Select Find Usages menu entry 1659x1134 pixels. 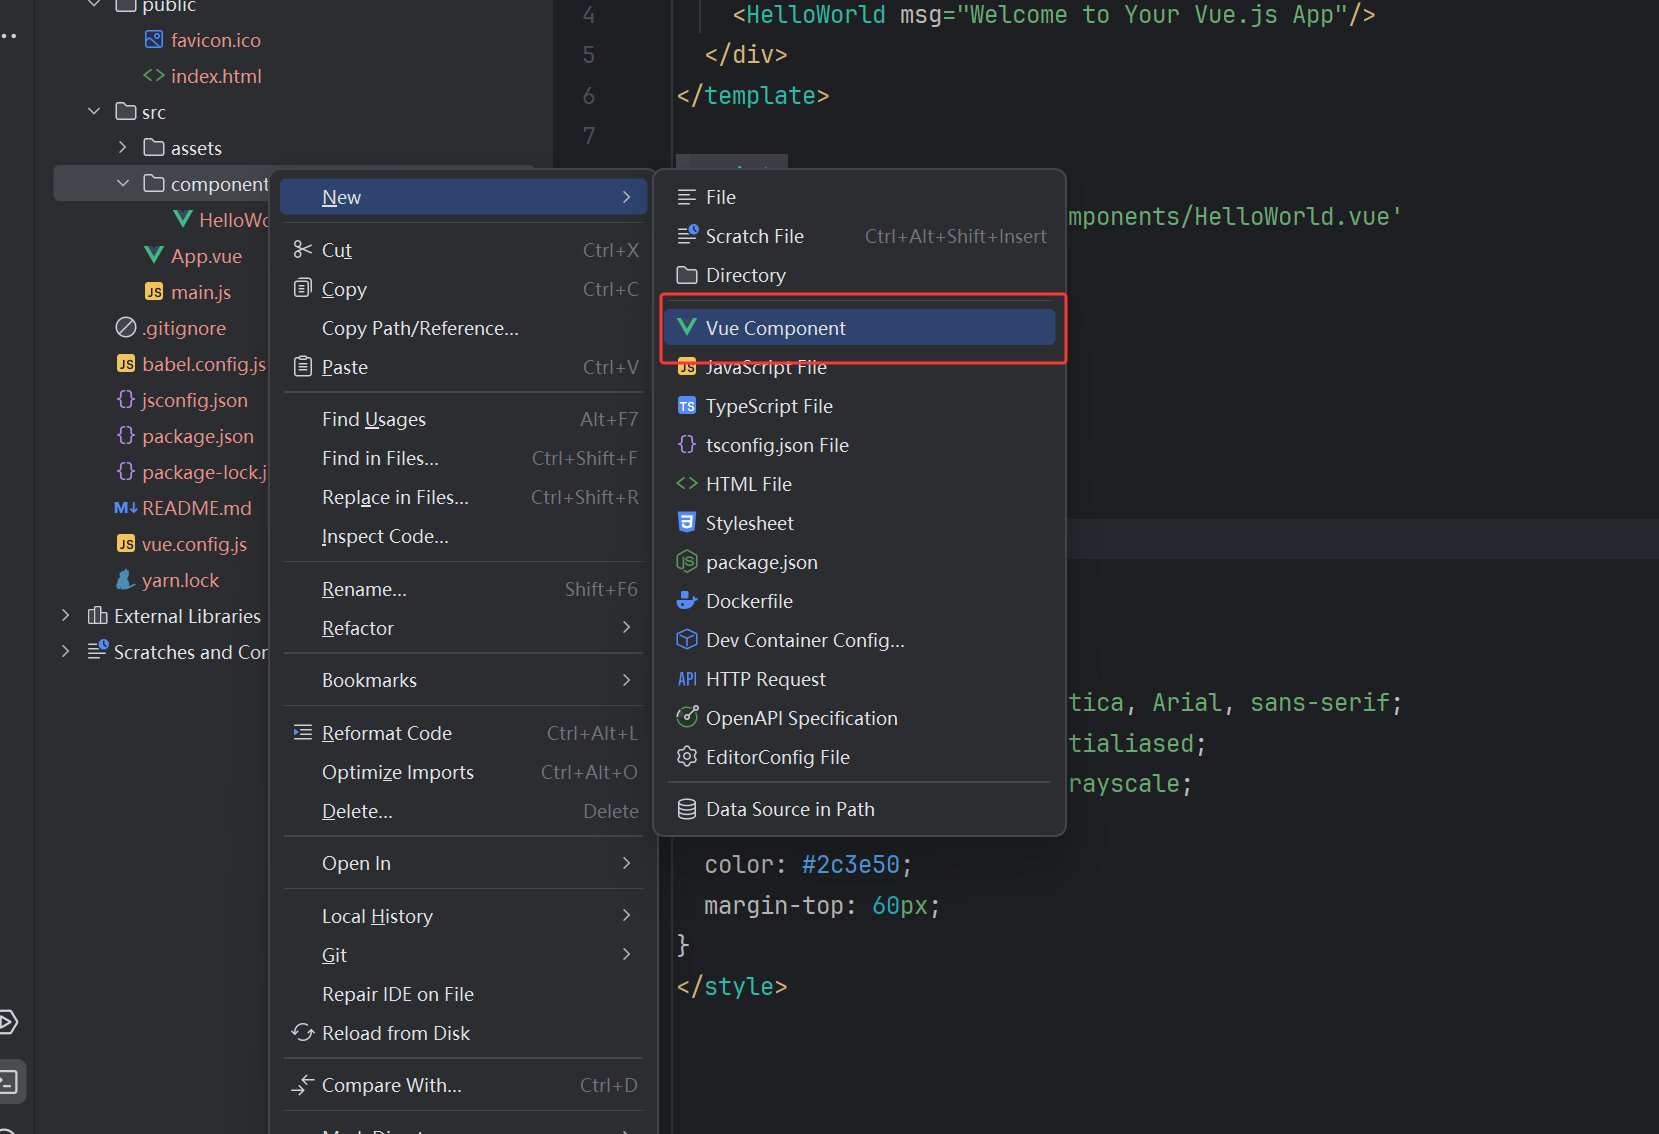(464, 419)
